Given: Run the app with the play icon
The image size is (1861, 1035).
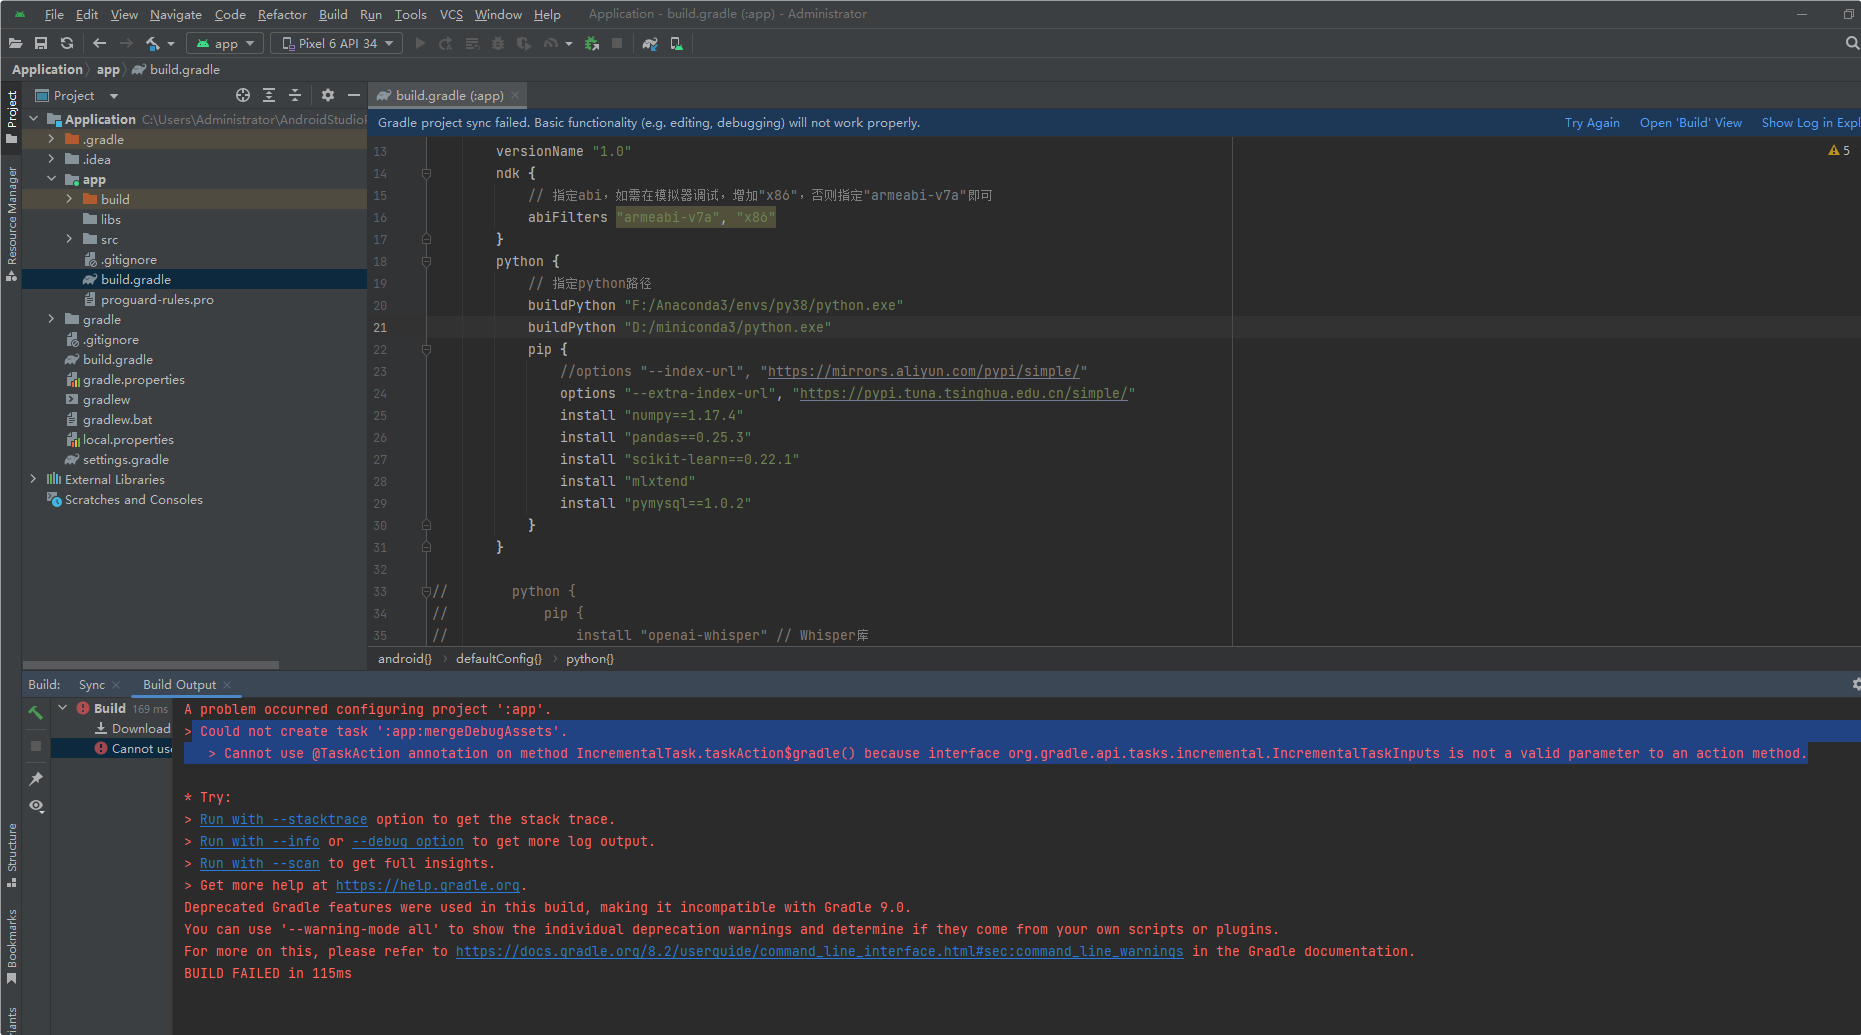Looking at the screenshot, I should point(420,43).
